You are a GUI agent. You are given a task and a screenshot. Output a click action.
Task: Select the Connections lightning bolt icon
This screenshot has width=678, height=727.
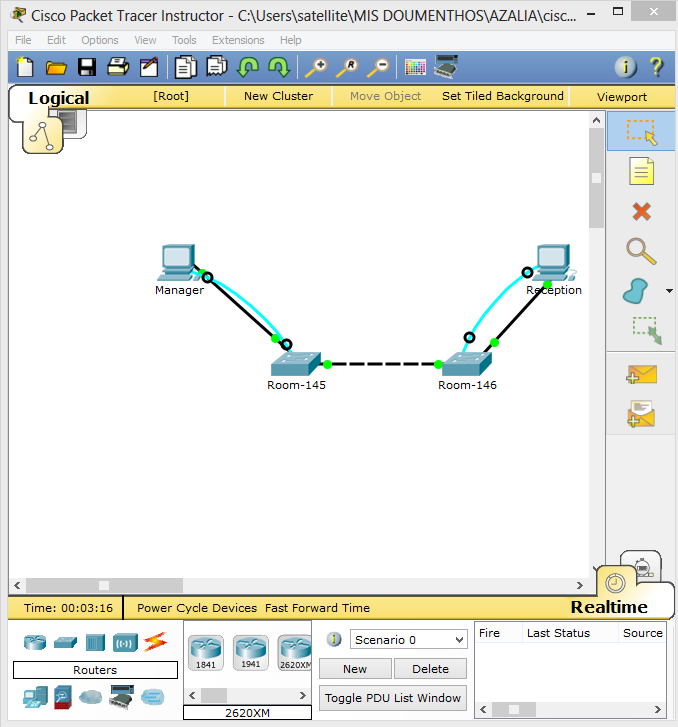click(x=155, y=642)
